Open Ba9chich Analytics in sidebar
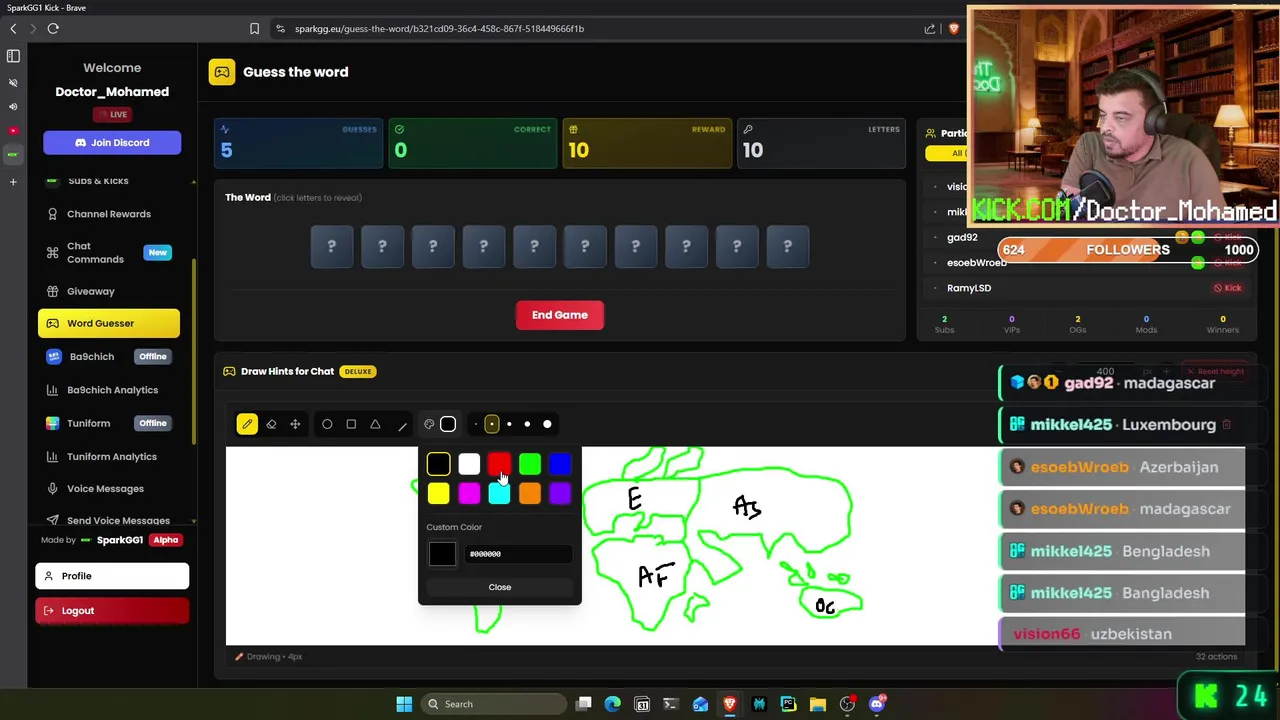Image resolution: width=1280 pixels, height=720 pixels. pos(109,390)
